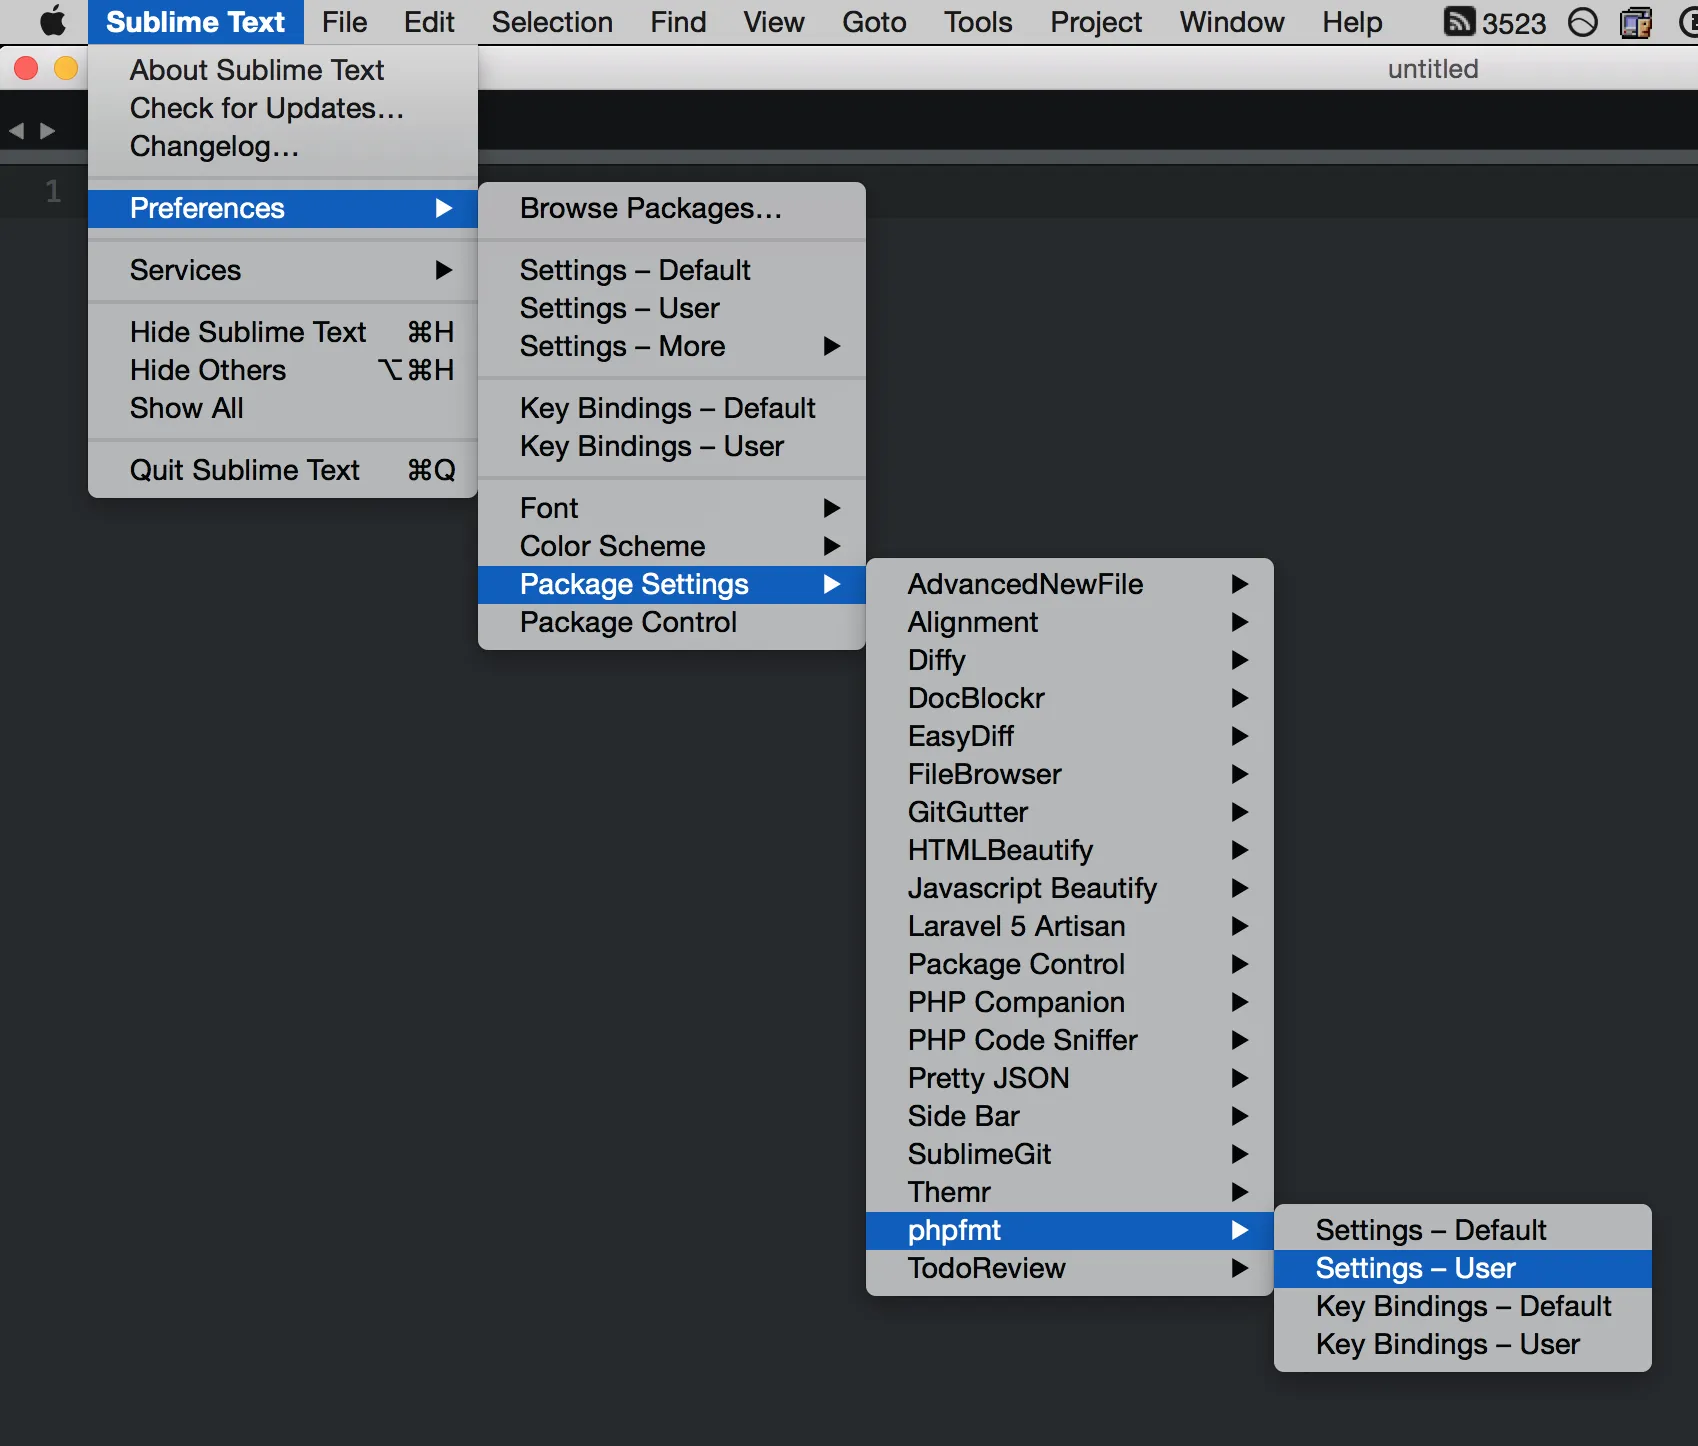Open the File menu
The image size is (1698, 1446).
click(344, 22)
